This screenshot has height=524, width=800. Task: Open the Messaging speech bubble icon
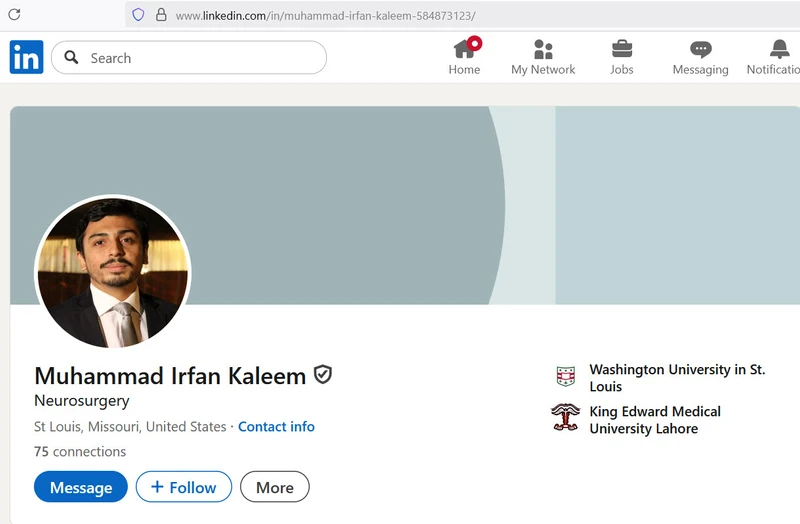700,49
